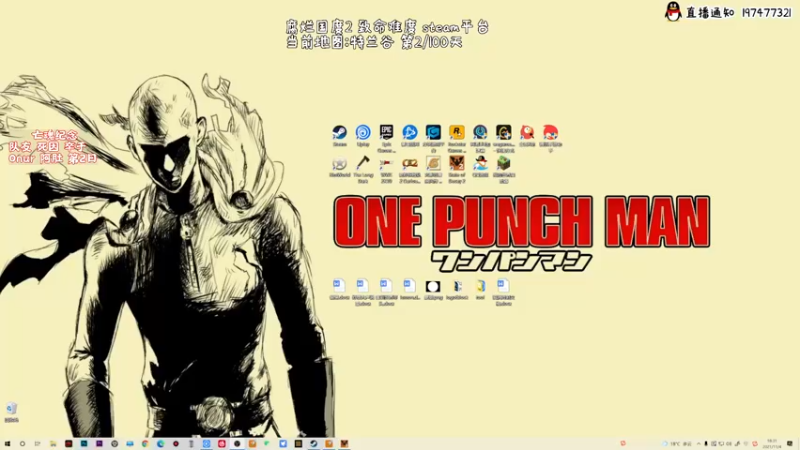Open the Steam desktop shortcut
This screenshot has height=450, width=800.
pos(339,136)
